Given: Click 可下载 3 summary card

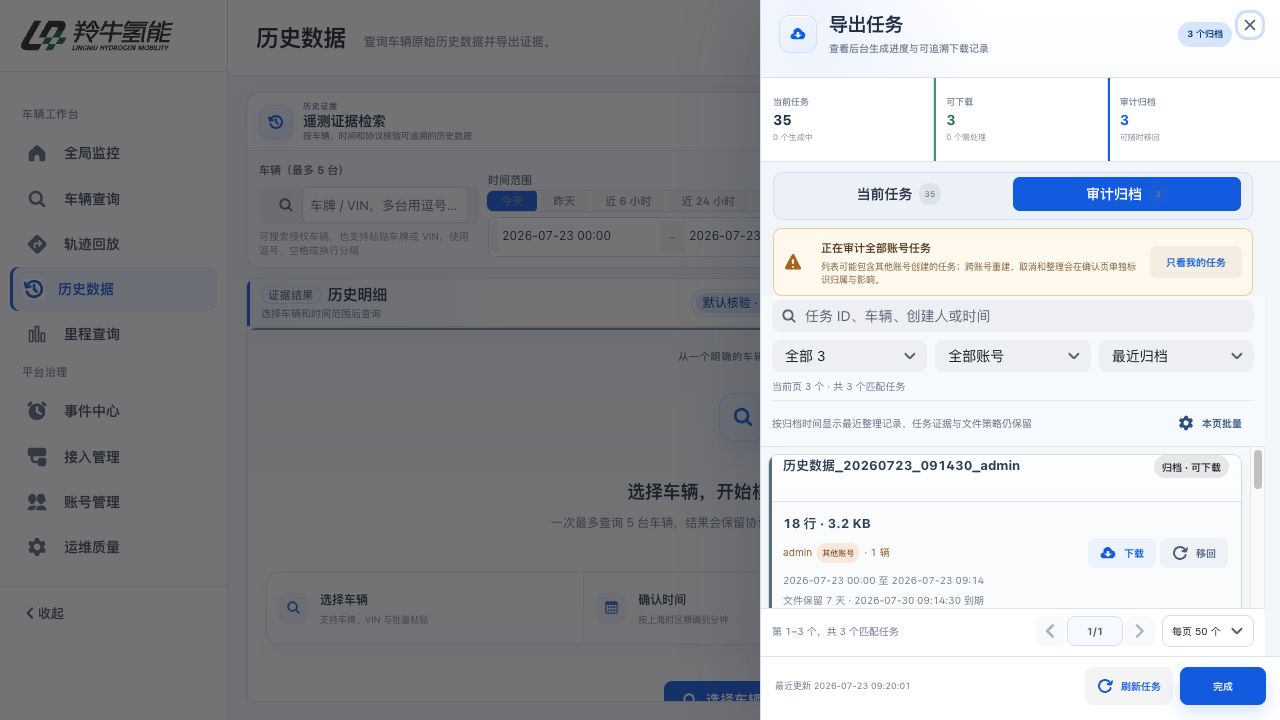Looking at the screenshot, I should tap(1021, 119).
